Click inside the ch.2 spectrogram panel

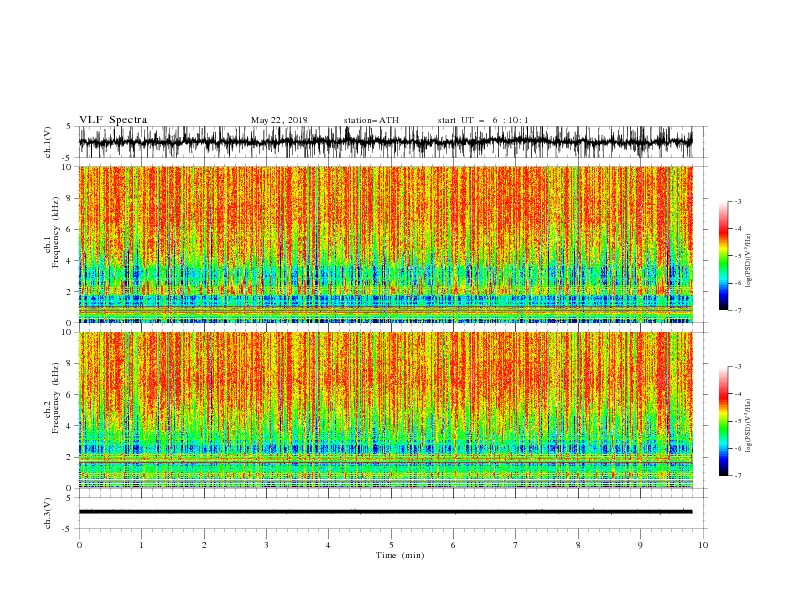pos(385,410)
